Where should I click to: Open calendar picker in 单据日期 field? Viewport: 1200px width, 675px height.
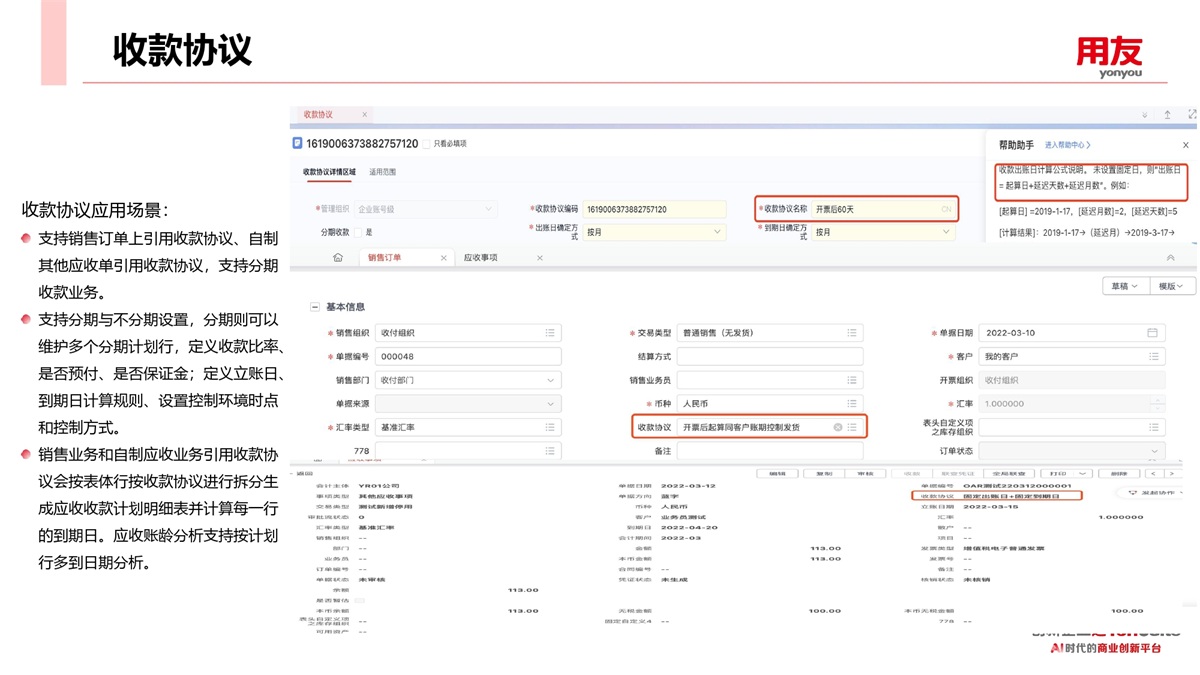point(1152,333)
